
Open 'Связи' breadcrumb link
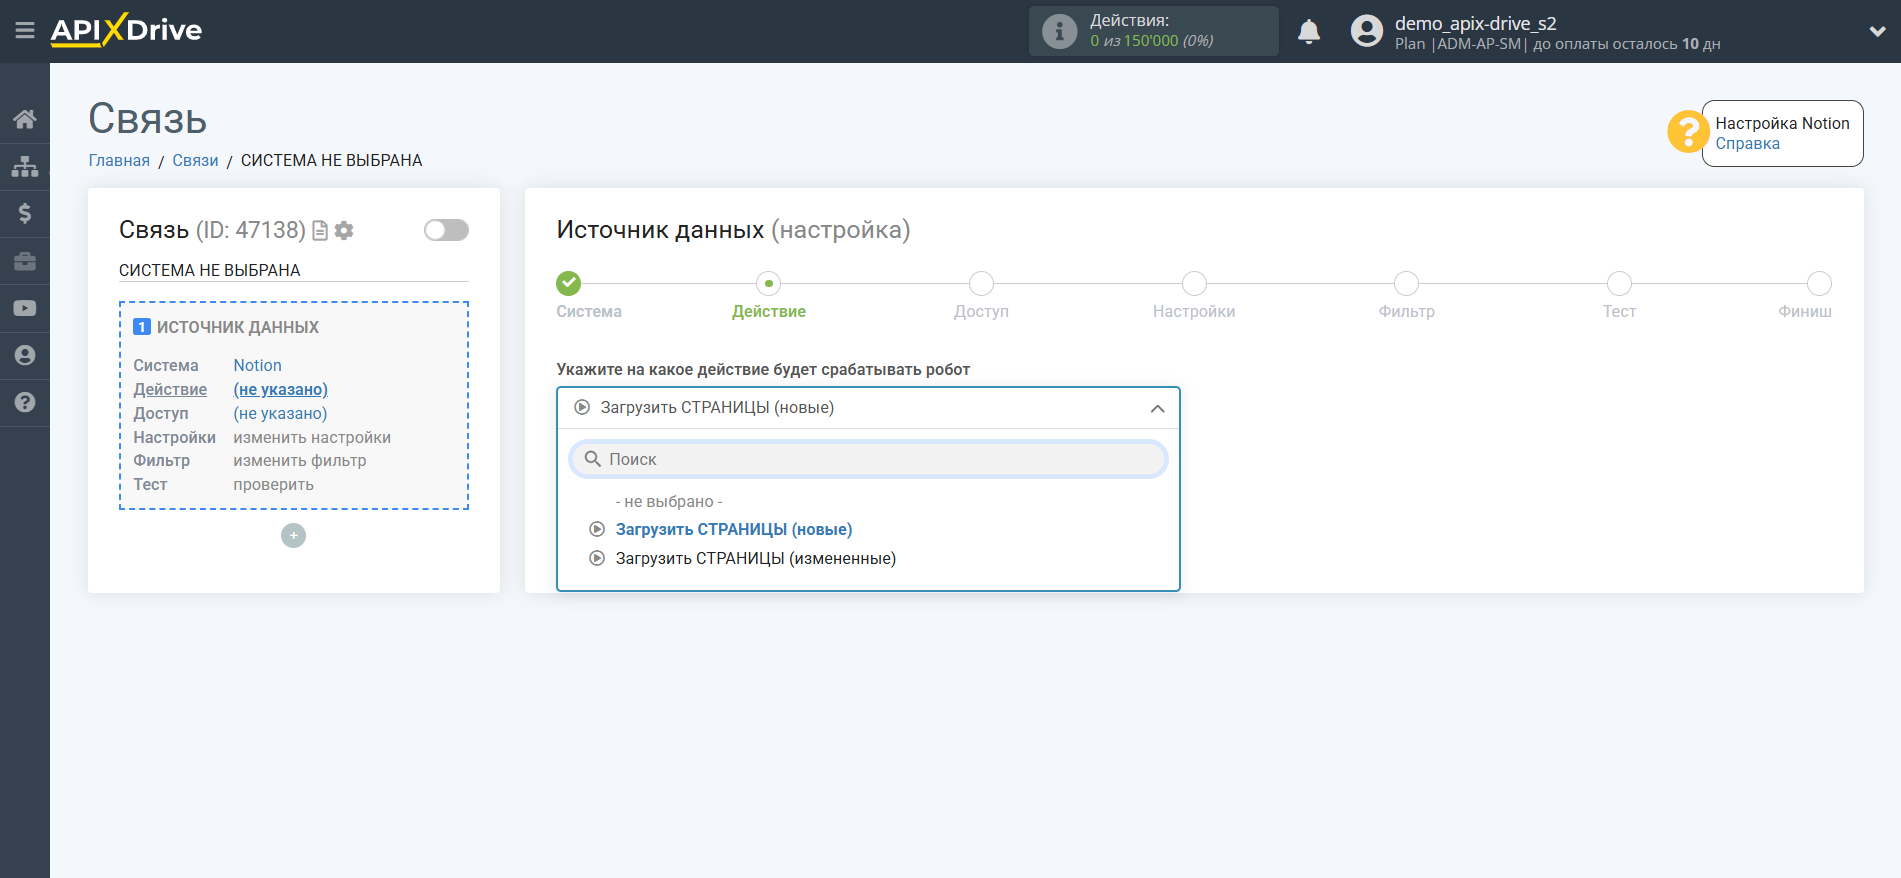point(195,160)
